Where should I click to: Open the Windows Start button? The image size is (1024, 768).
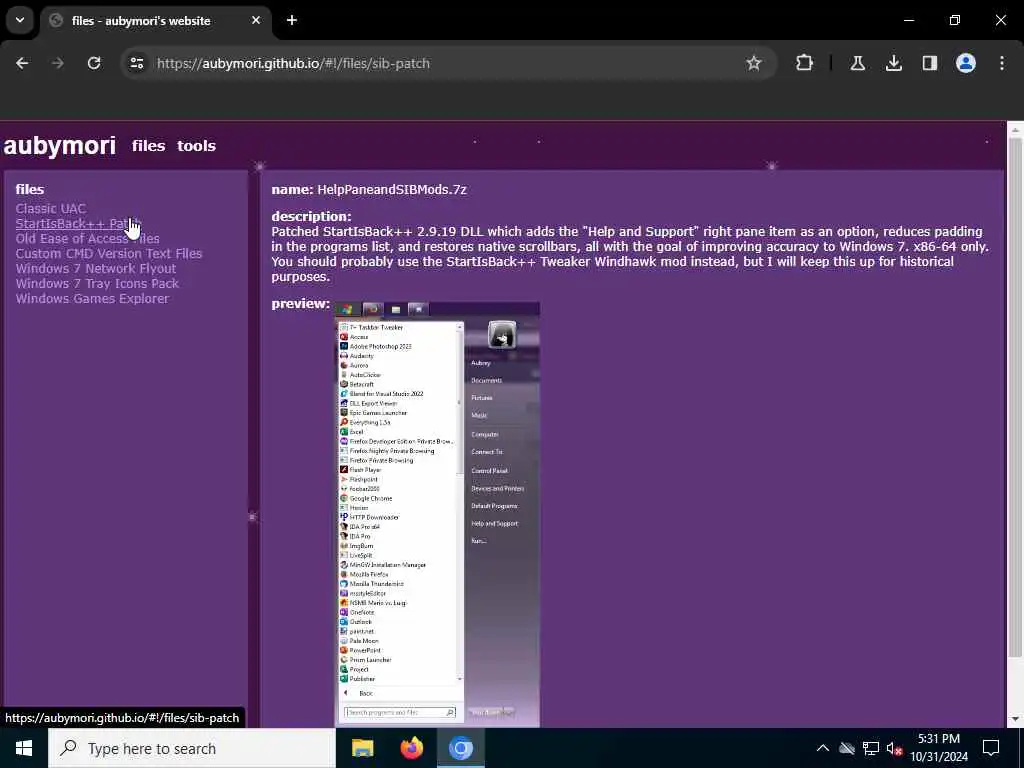tap(24, 748)
